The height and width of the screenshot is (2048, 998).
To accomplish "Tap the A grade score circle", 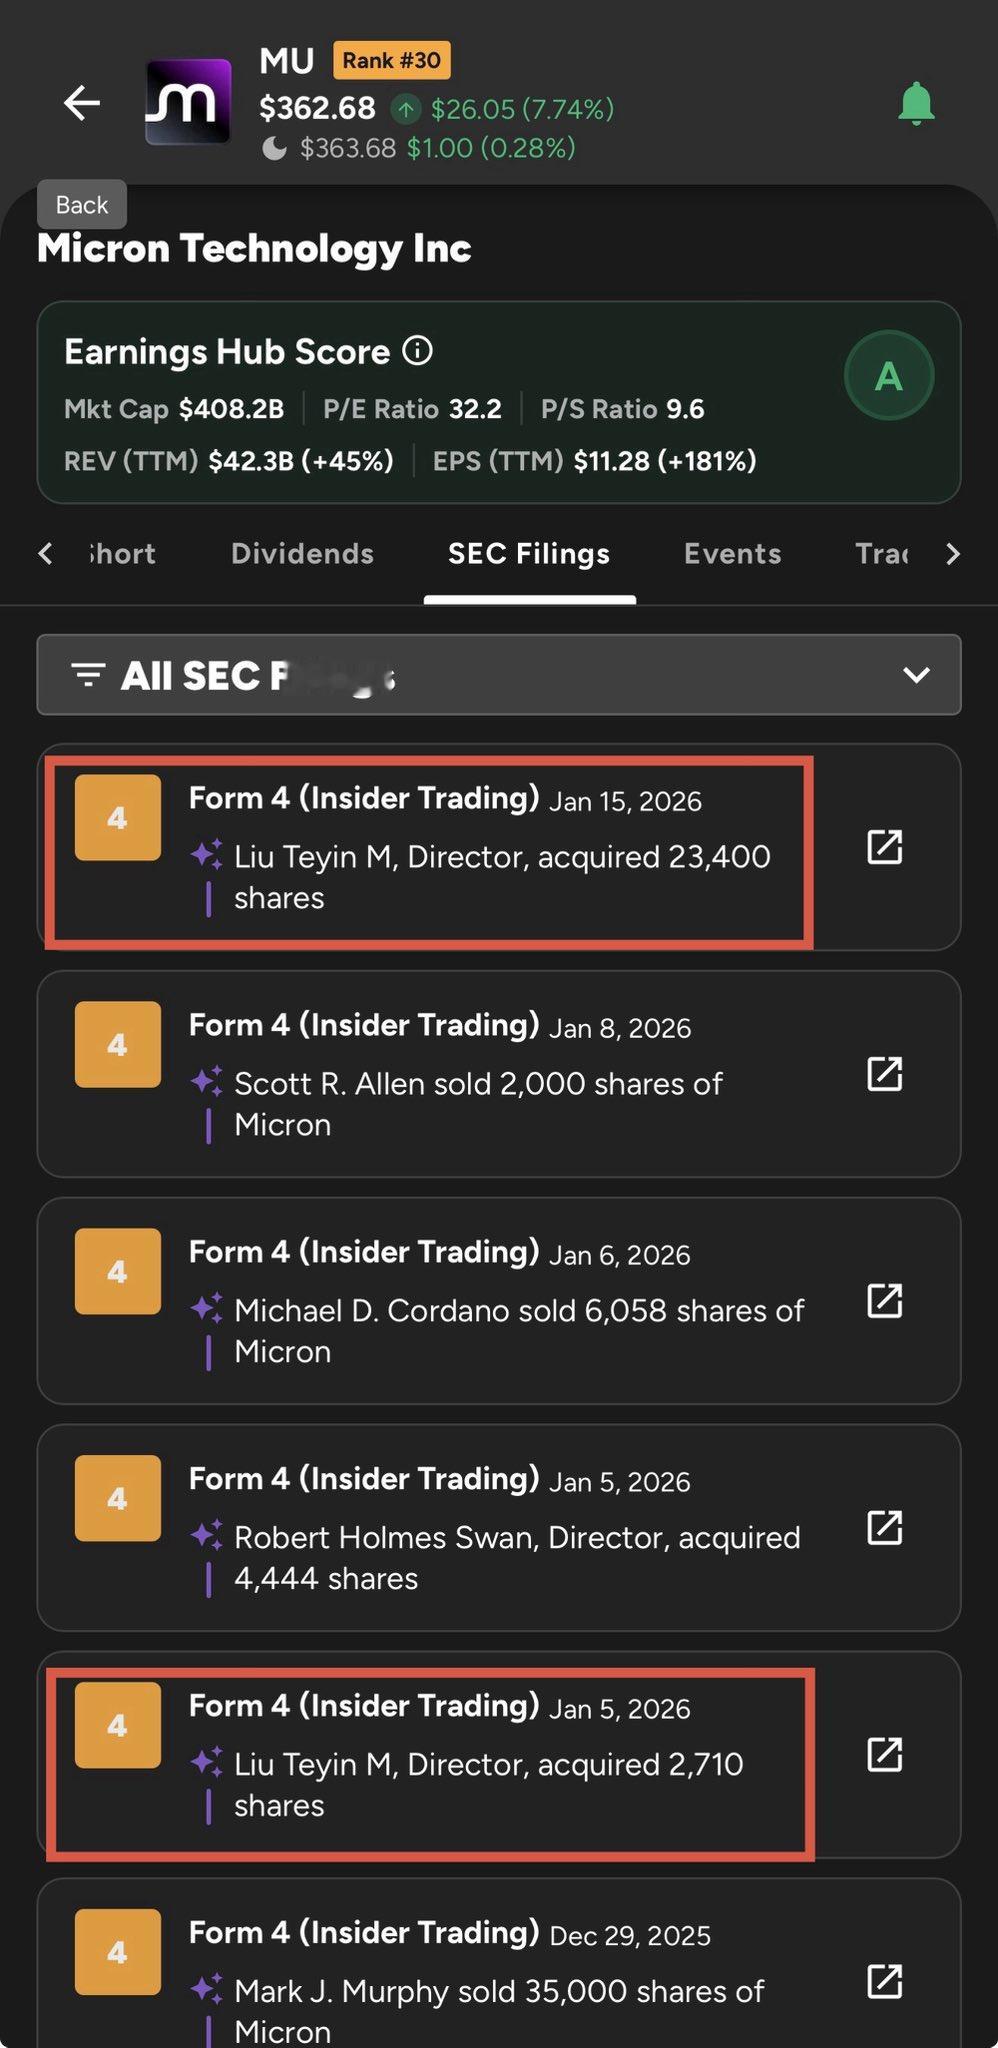I will [888, 376].
